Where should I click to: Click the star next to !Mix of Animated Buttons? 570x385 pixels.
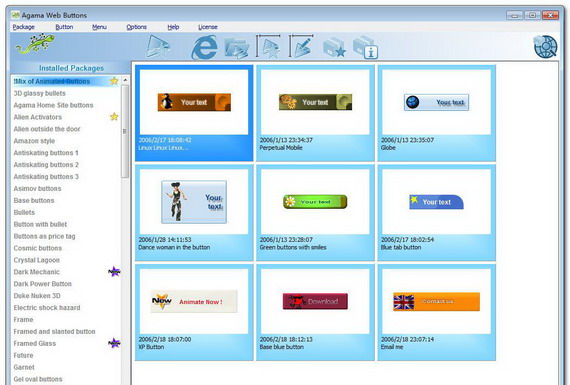click(x=114, y=81)
